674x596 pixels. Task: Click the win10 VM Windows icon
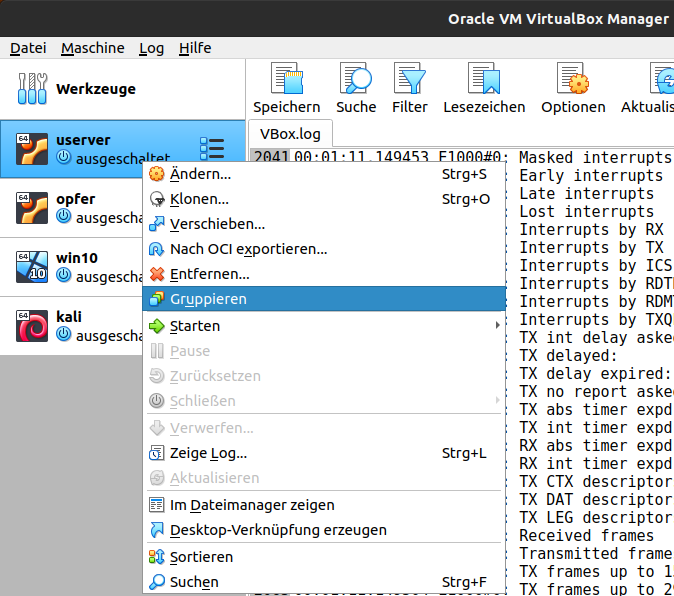coord(32,267)
